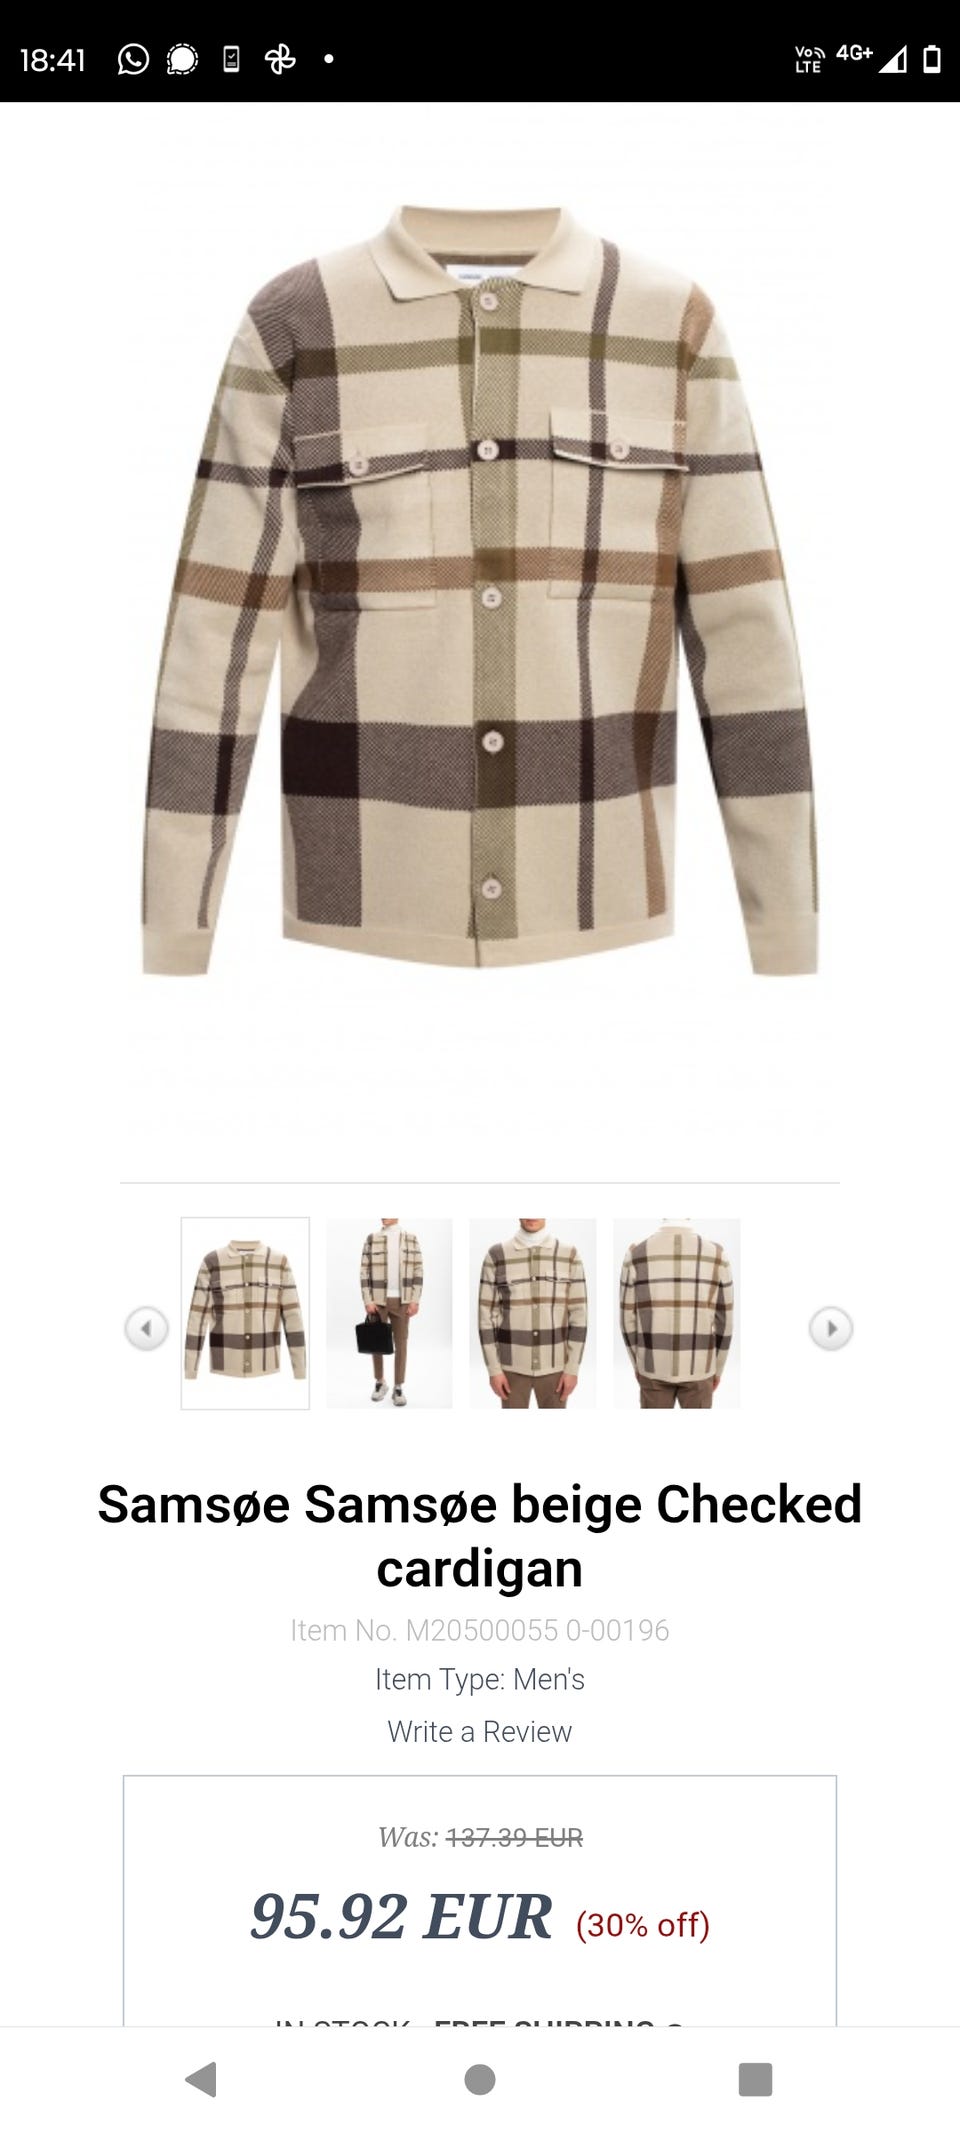Open the WhatsApp notification icon
This screenshot has width=960, height=2133.
coord(133,60)
